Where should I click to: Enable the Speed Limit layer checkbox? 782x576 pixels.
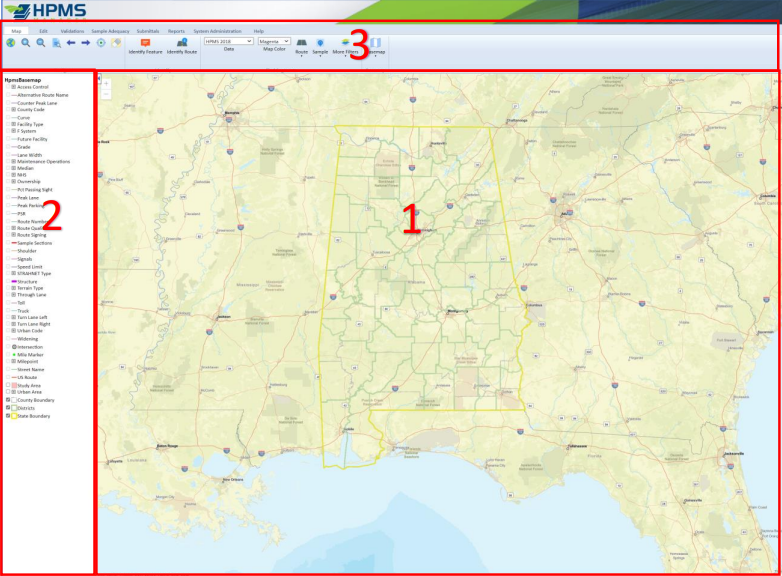tap(8, 267)
